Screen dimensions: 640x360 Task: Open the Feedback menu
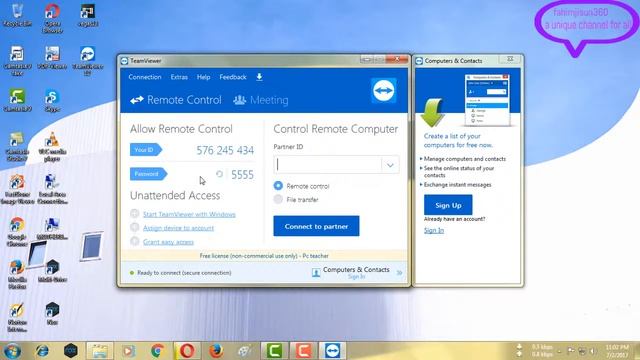[x=233, y=77]
